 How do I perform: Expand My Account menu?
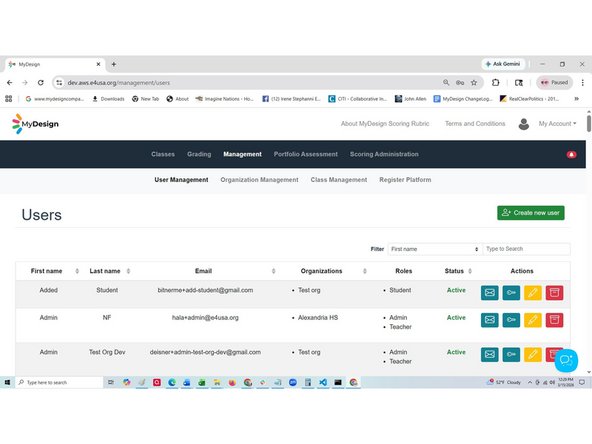coord(557,124)
